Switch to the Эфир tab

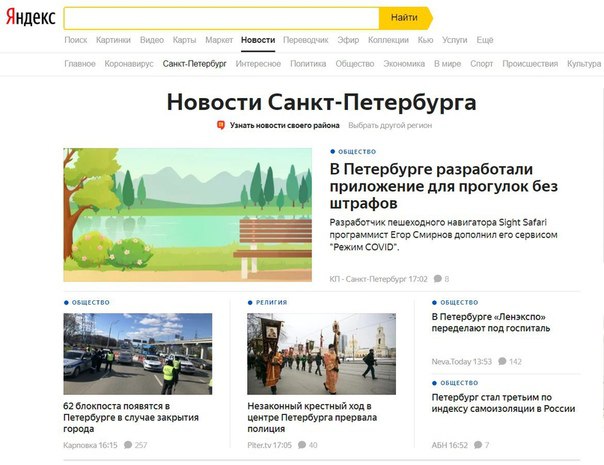coord(348,40)
